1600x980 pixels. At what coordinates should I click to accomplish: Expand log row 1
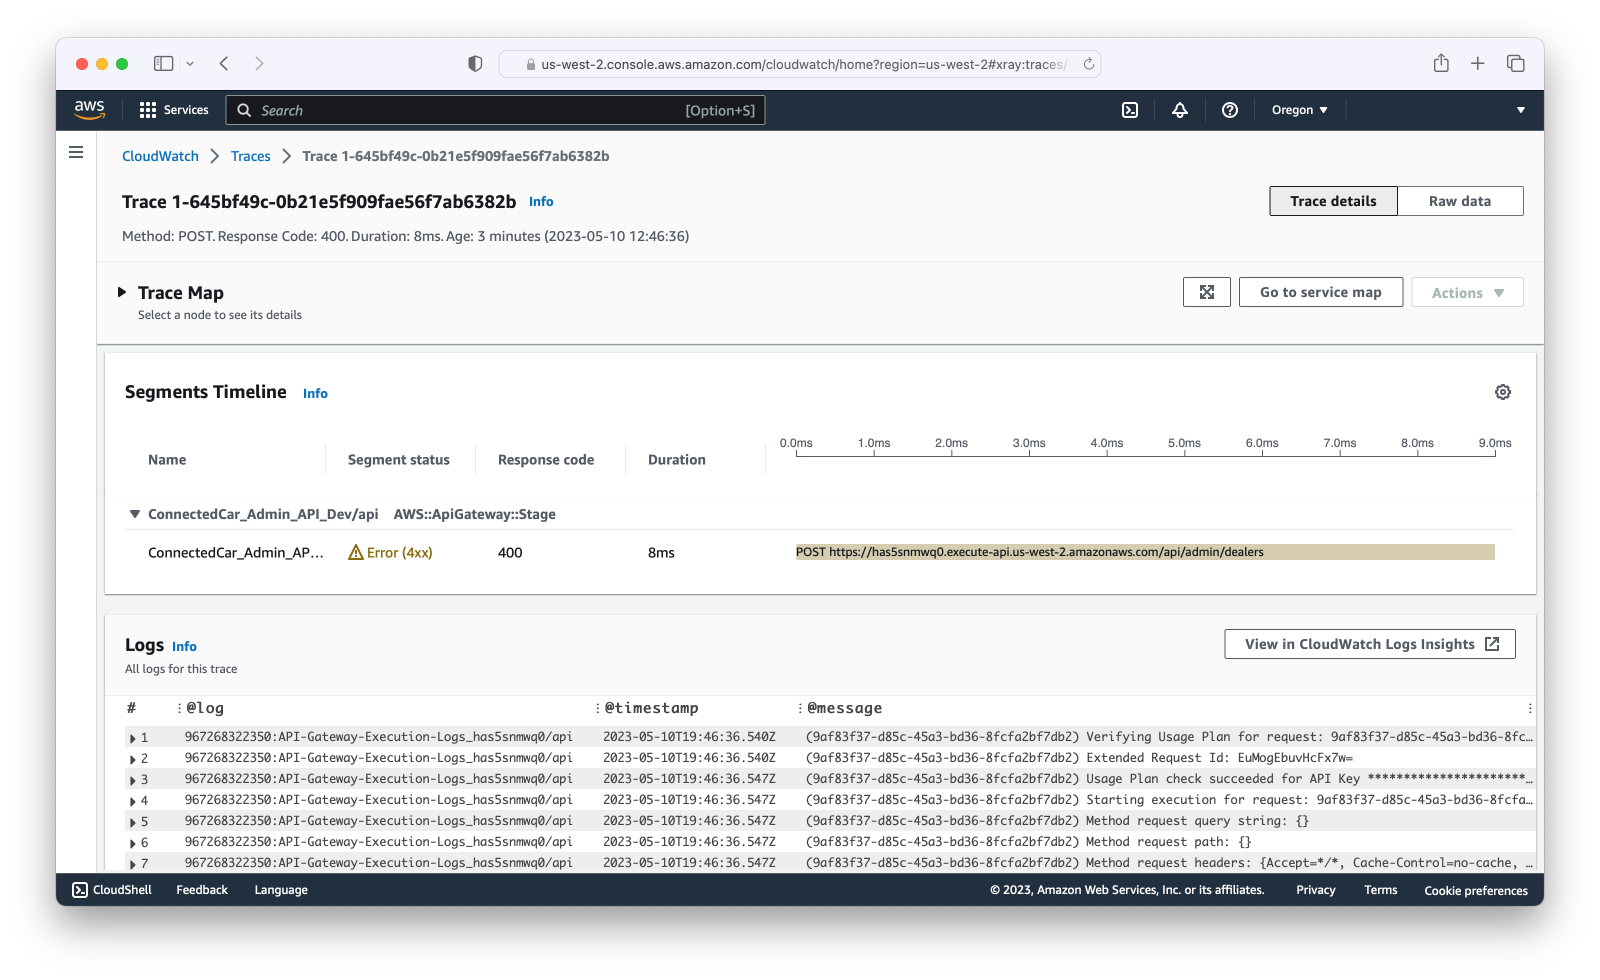tap(132, 738)
